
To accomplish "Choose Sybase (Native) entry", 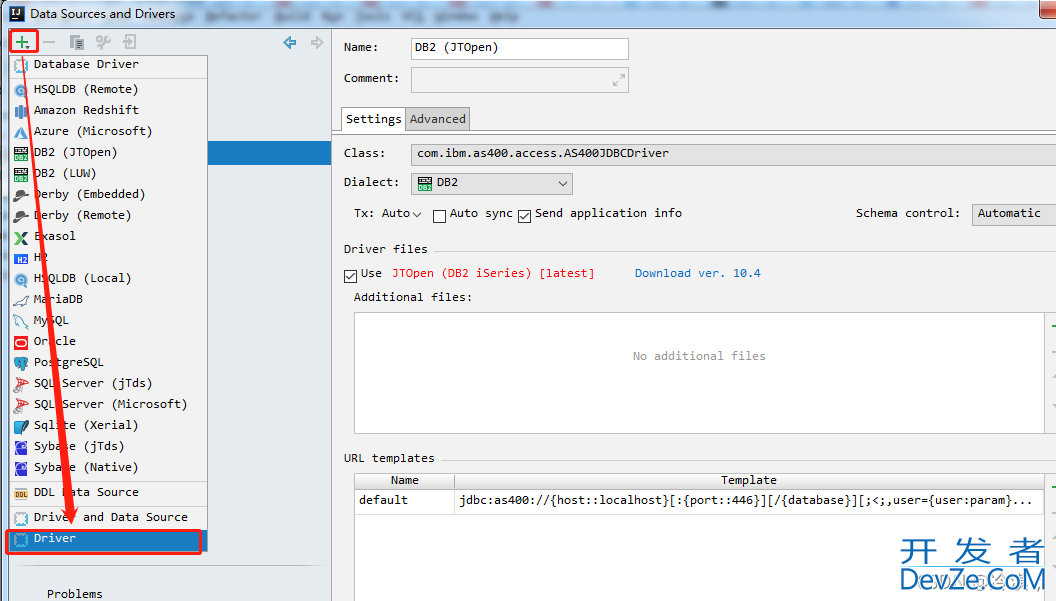I will pos(109,467).
